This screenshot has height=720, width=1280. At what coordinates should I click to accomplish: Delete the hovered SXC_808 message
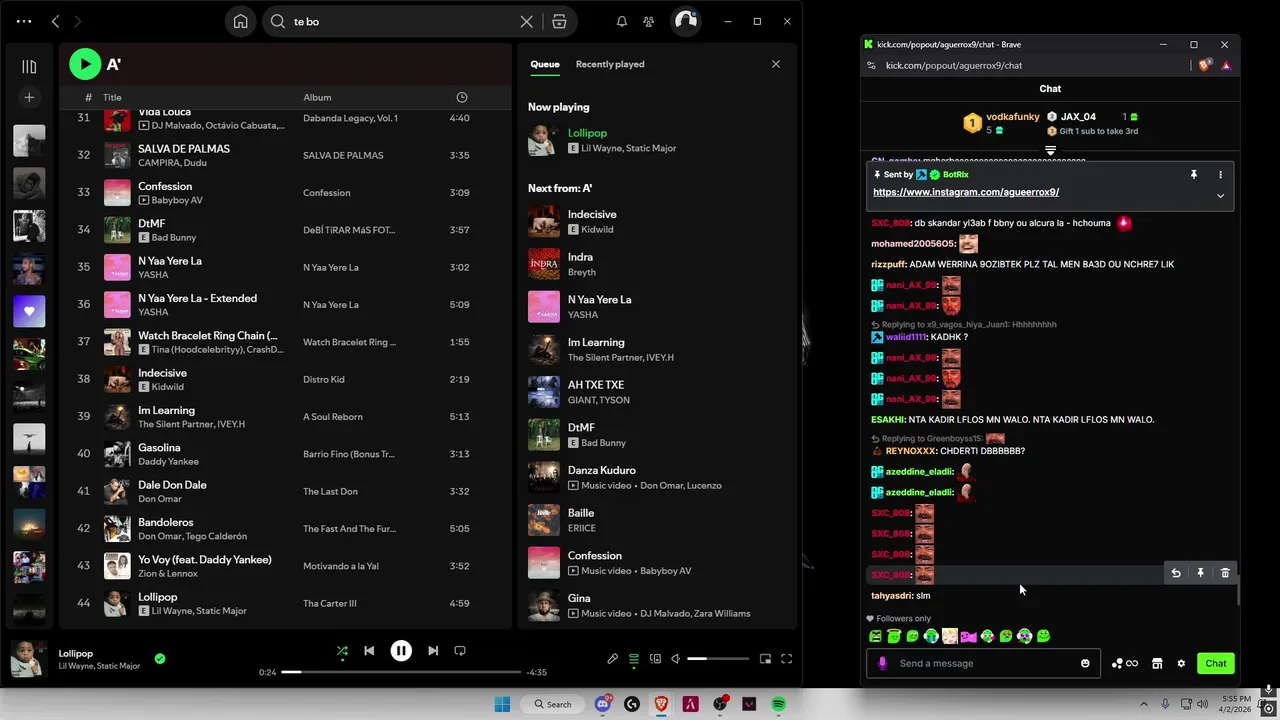pos(1225,573)
